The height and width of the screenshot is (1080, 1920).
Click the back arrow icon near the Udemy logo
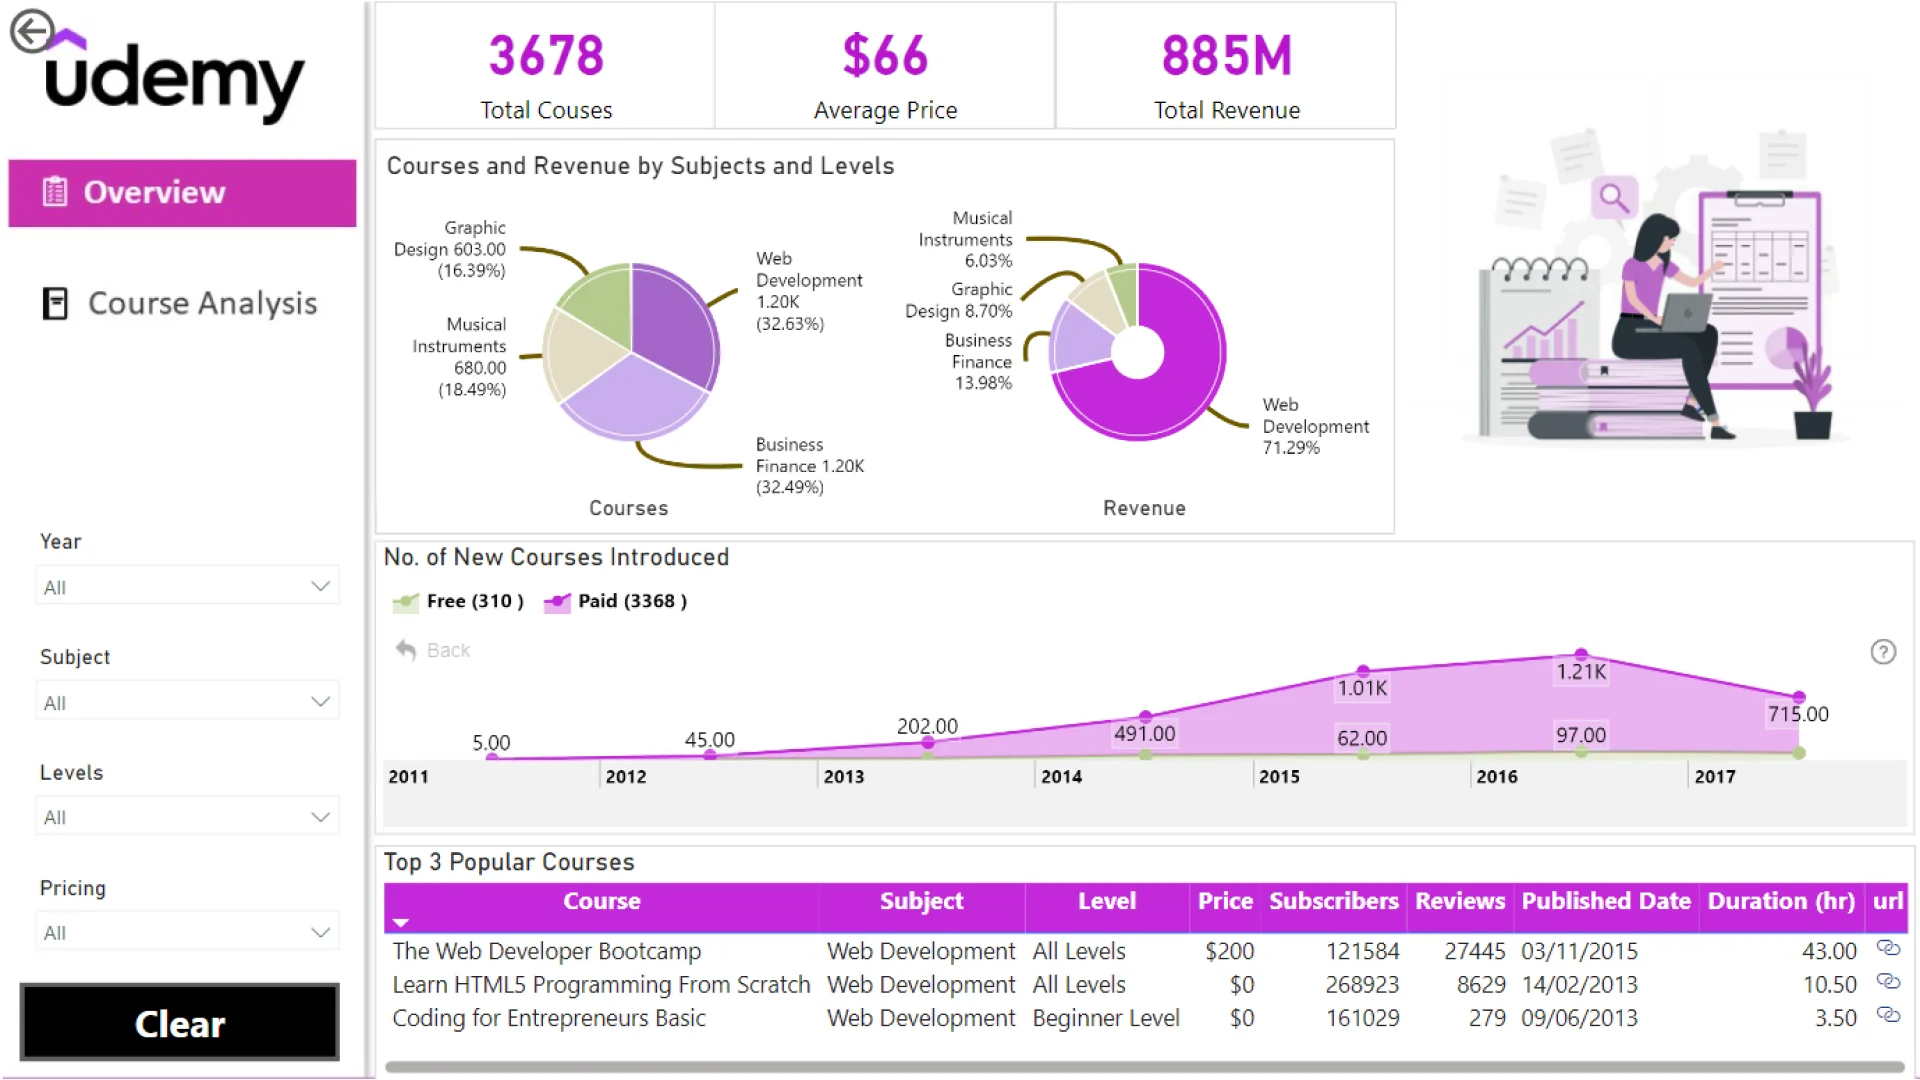click(x=31, y=31)
